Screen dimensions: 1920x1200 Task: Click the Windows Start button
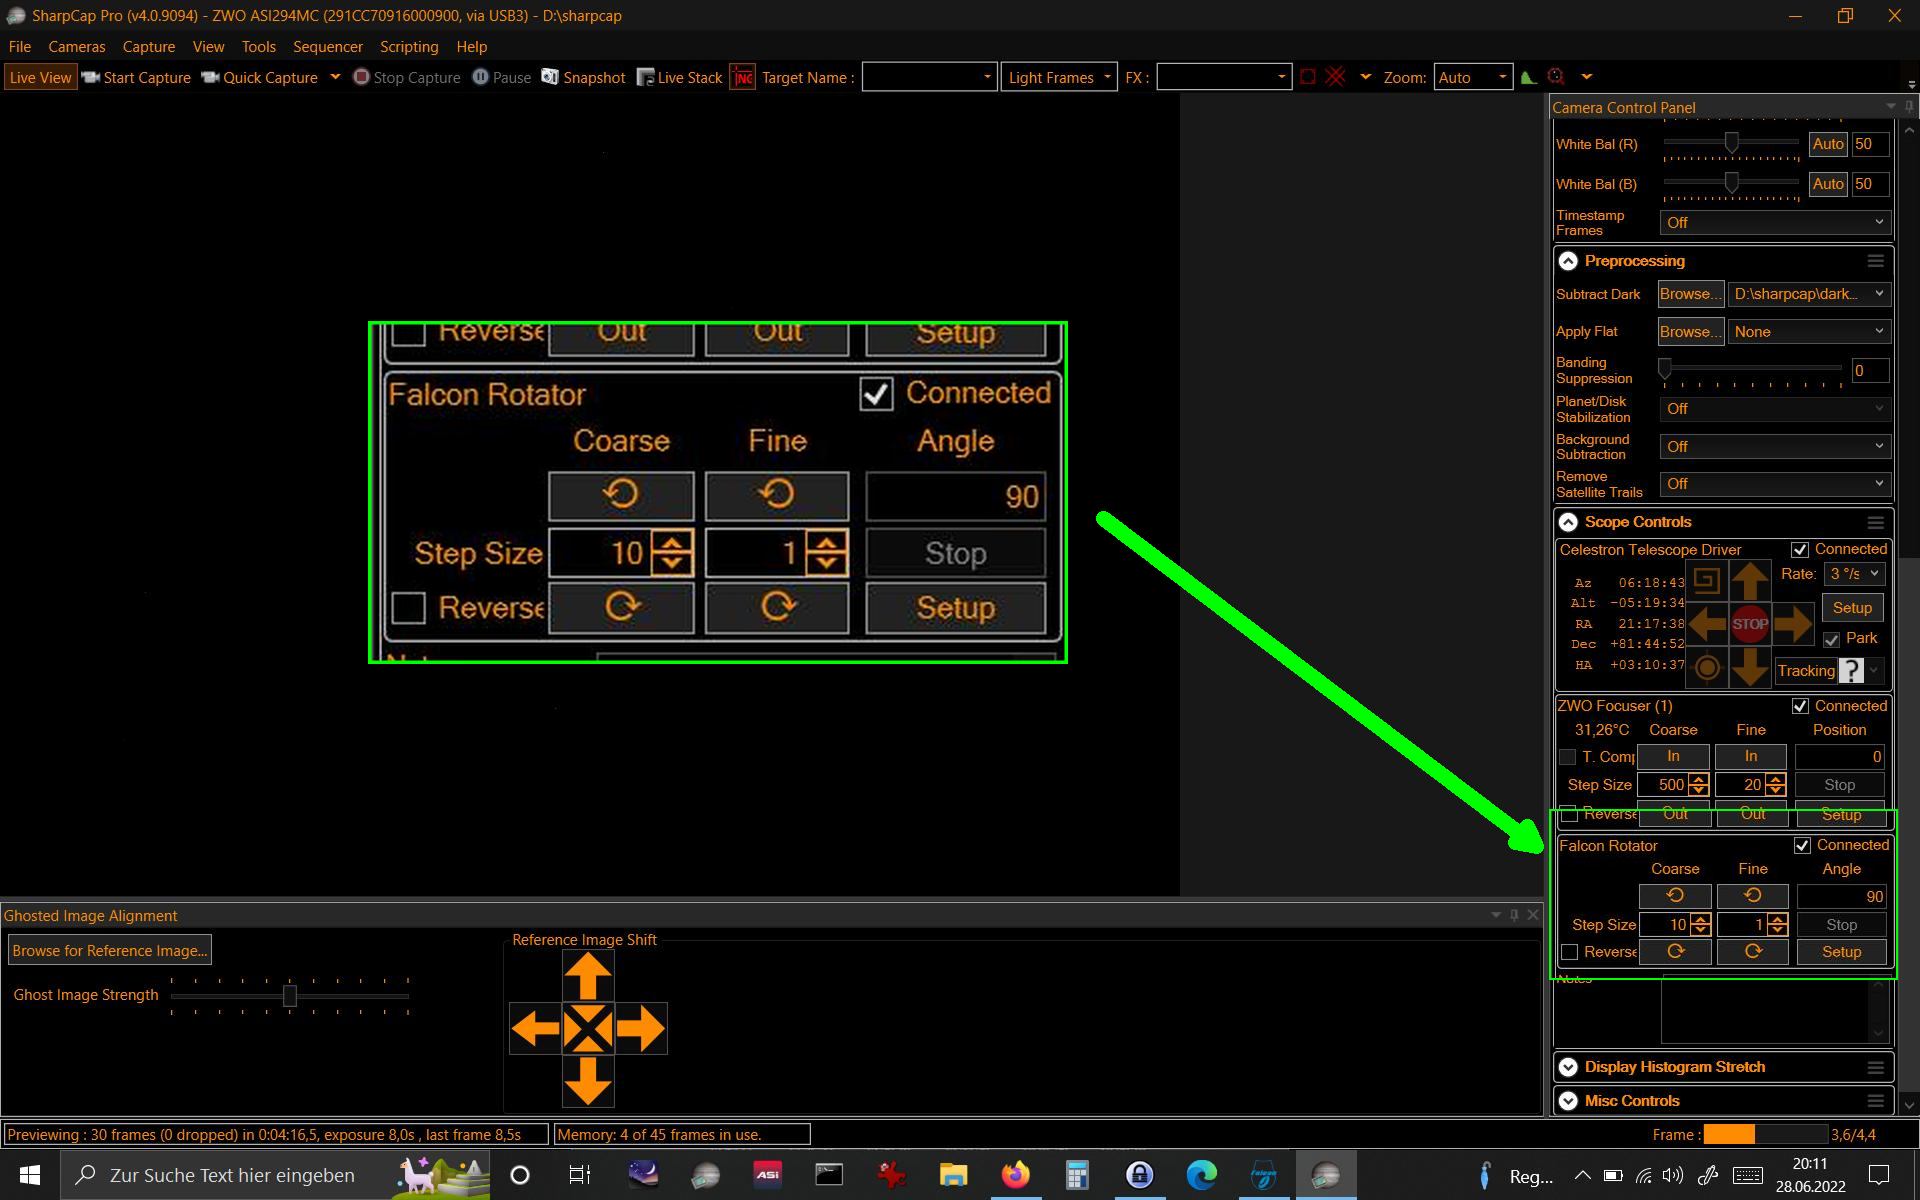pyautogui.click(x=30, y=1175)
